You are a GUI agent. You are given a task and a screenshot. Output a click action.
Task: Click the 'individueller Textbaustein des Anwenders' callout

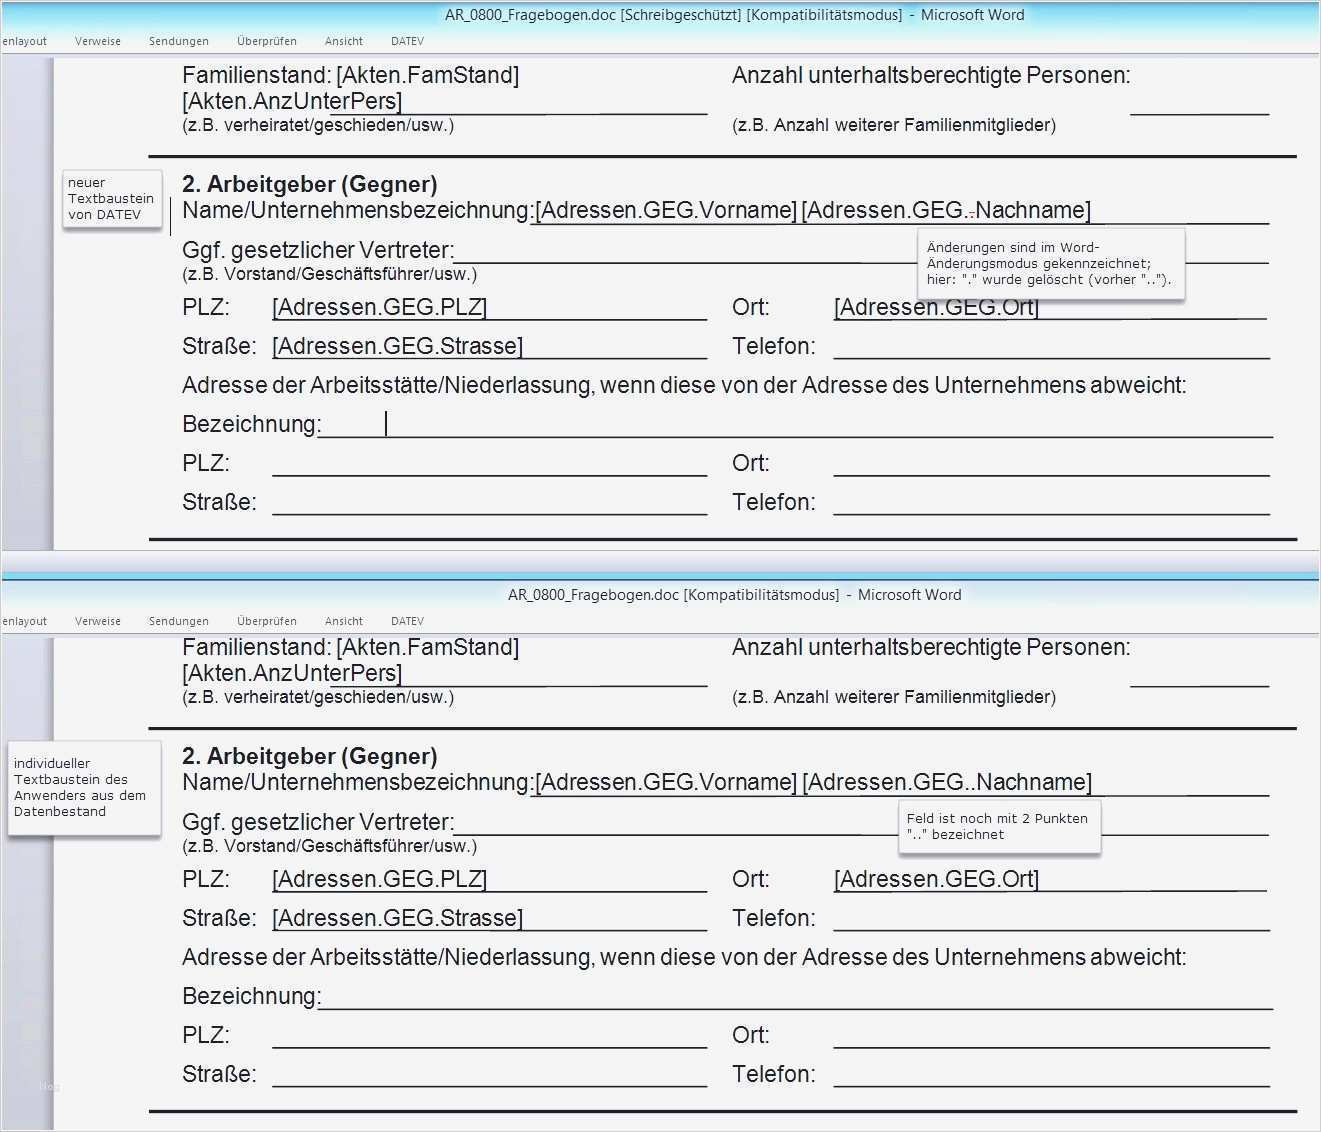(84, 789)
